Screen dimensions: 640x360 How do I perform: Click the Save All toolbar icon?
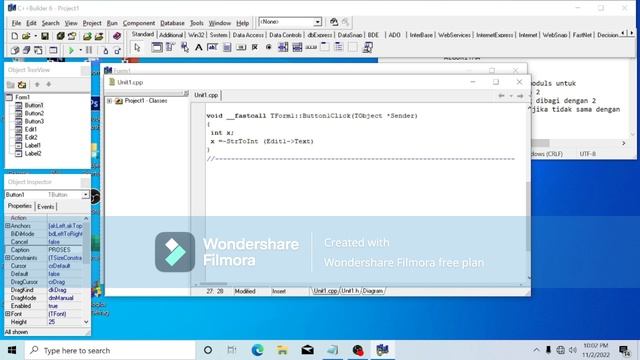pyautogui.click(x=60, y=36)
